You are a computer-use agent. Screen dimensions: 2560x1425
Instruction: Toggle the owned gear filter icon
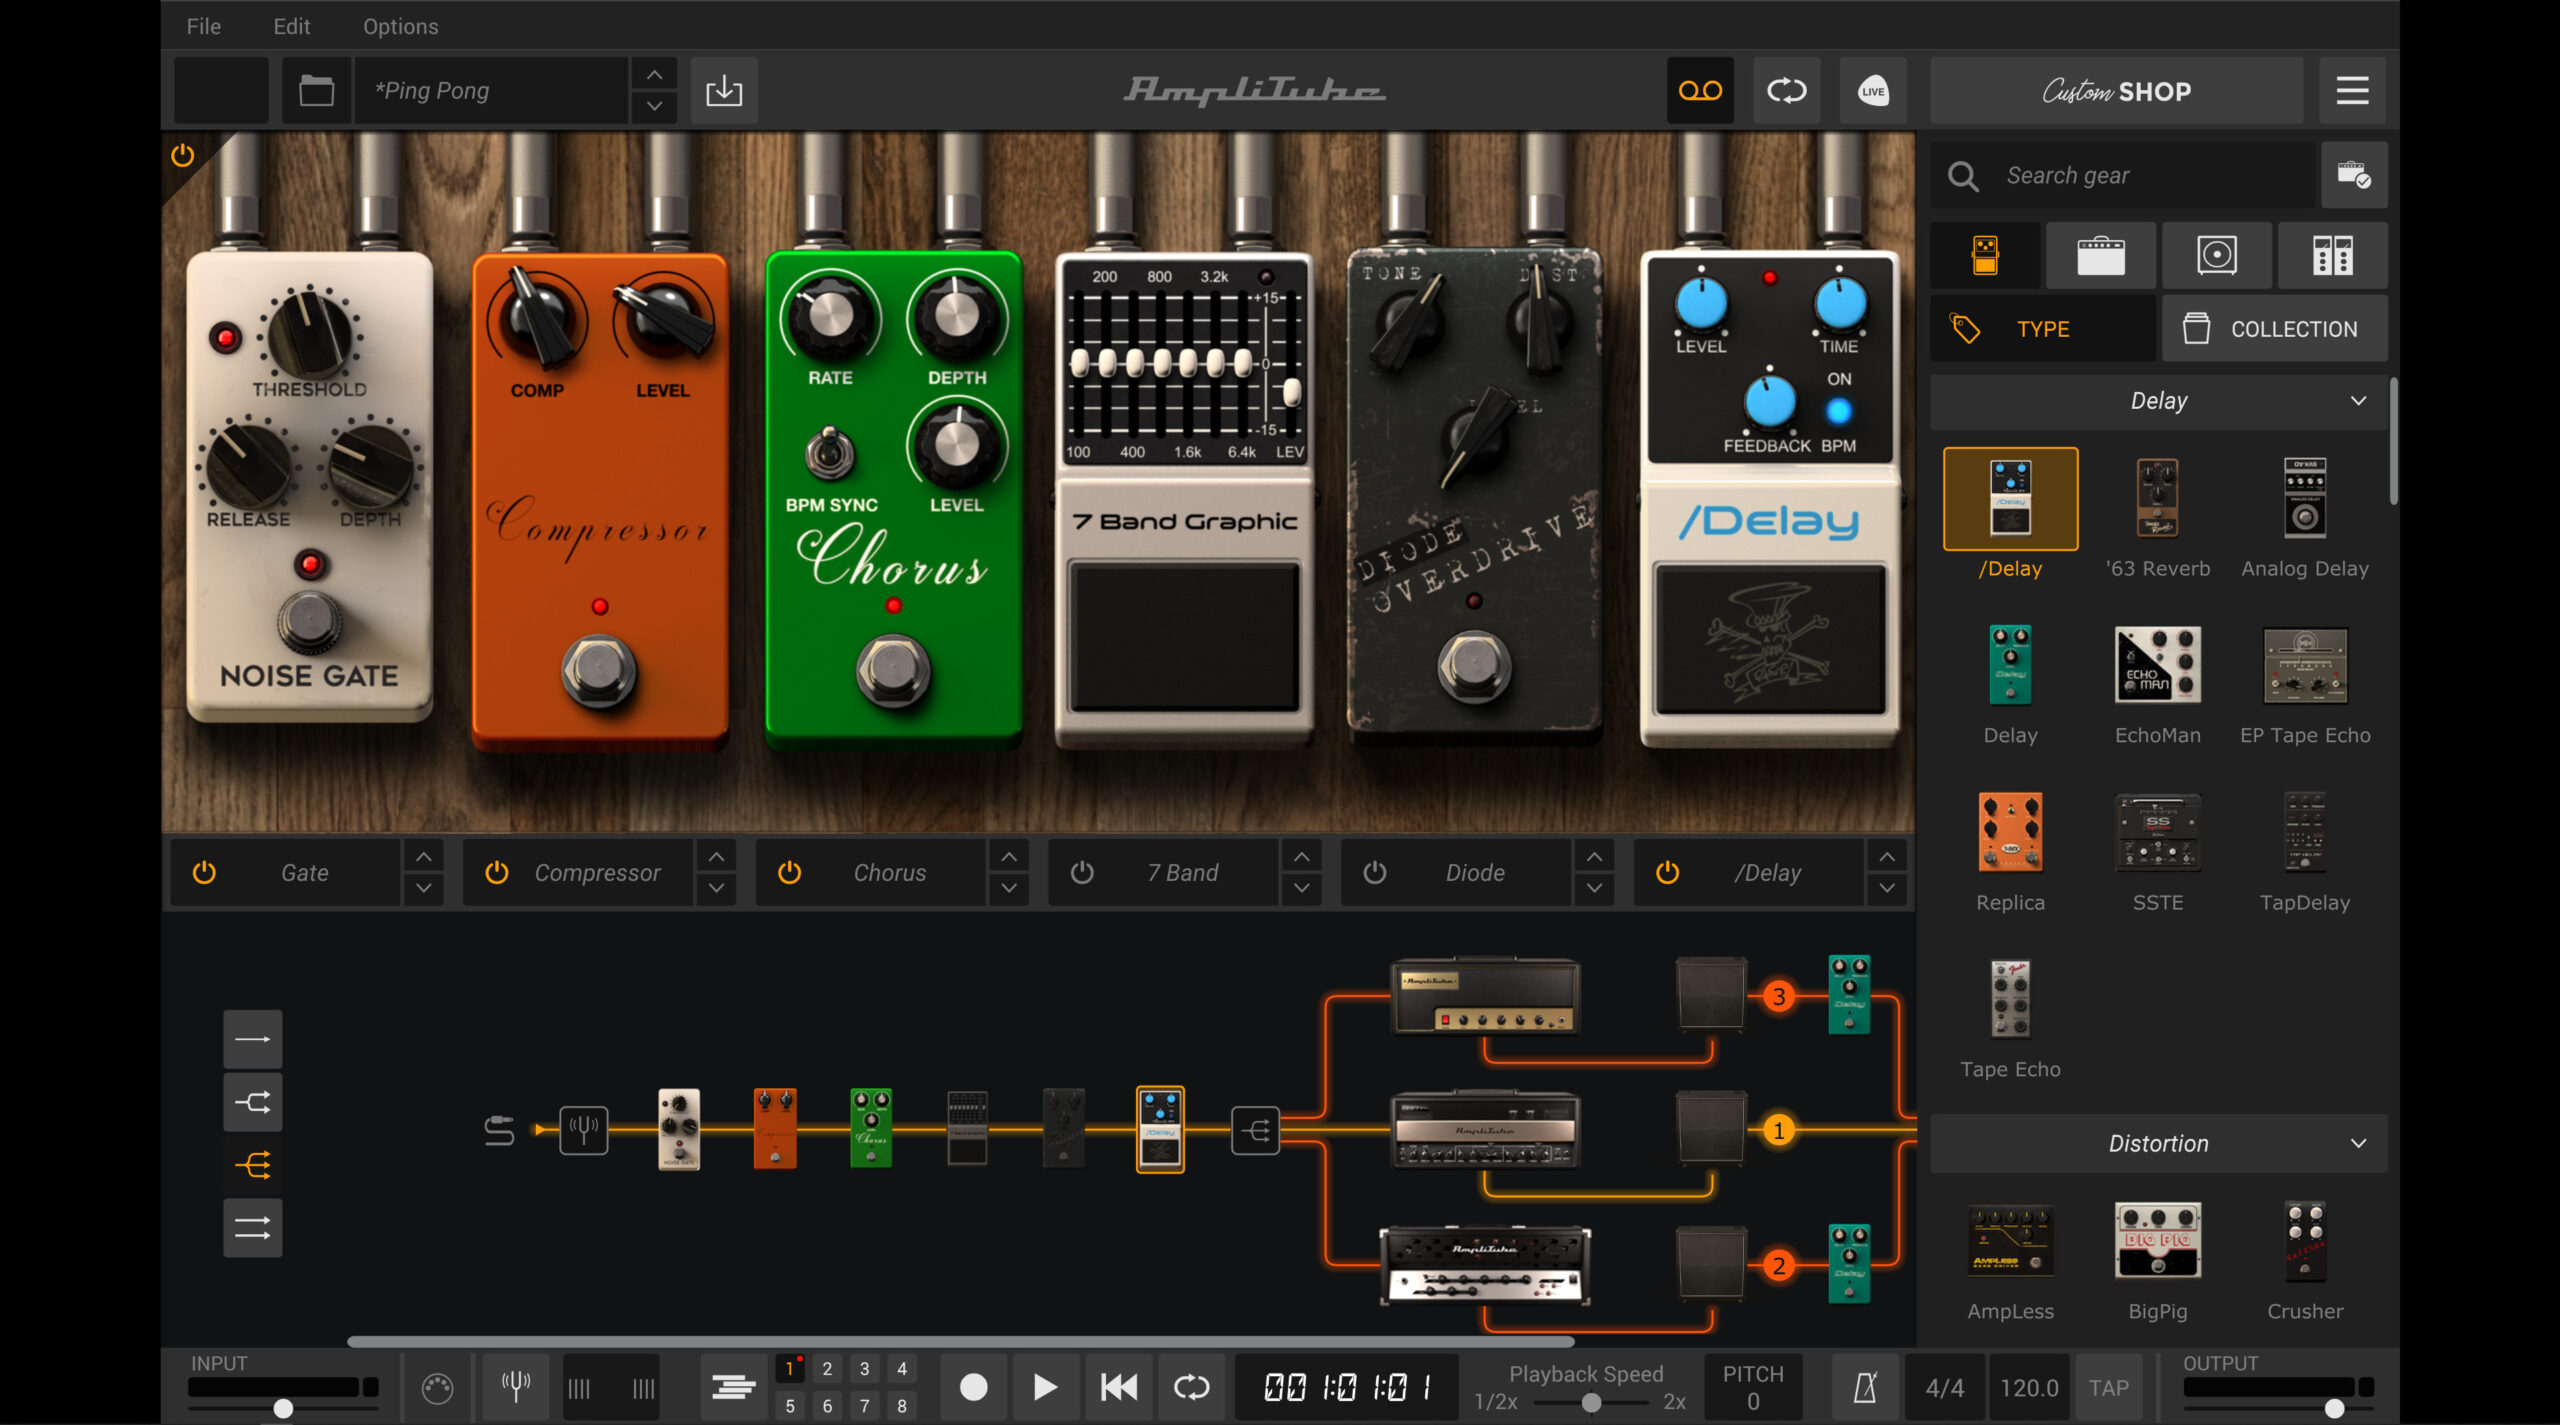pos(2354,175)
